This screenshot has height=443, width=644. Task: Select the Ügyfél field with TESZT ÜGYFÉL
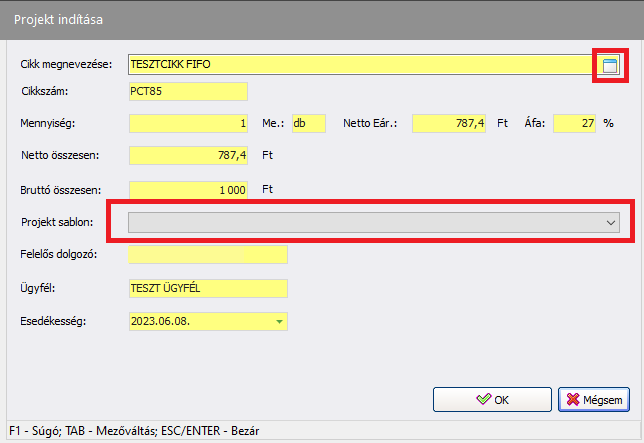207,289
